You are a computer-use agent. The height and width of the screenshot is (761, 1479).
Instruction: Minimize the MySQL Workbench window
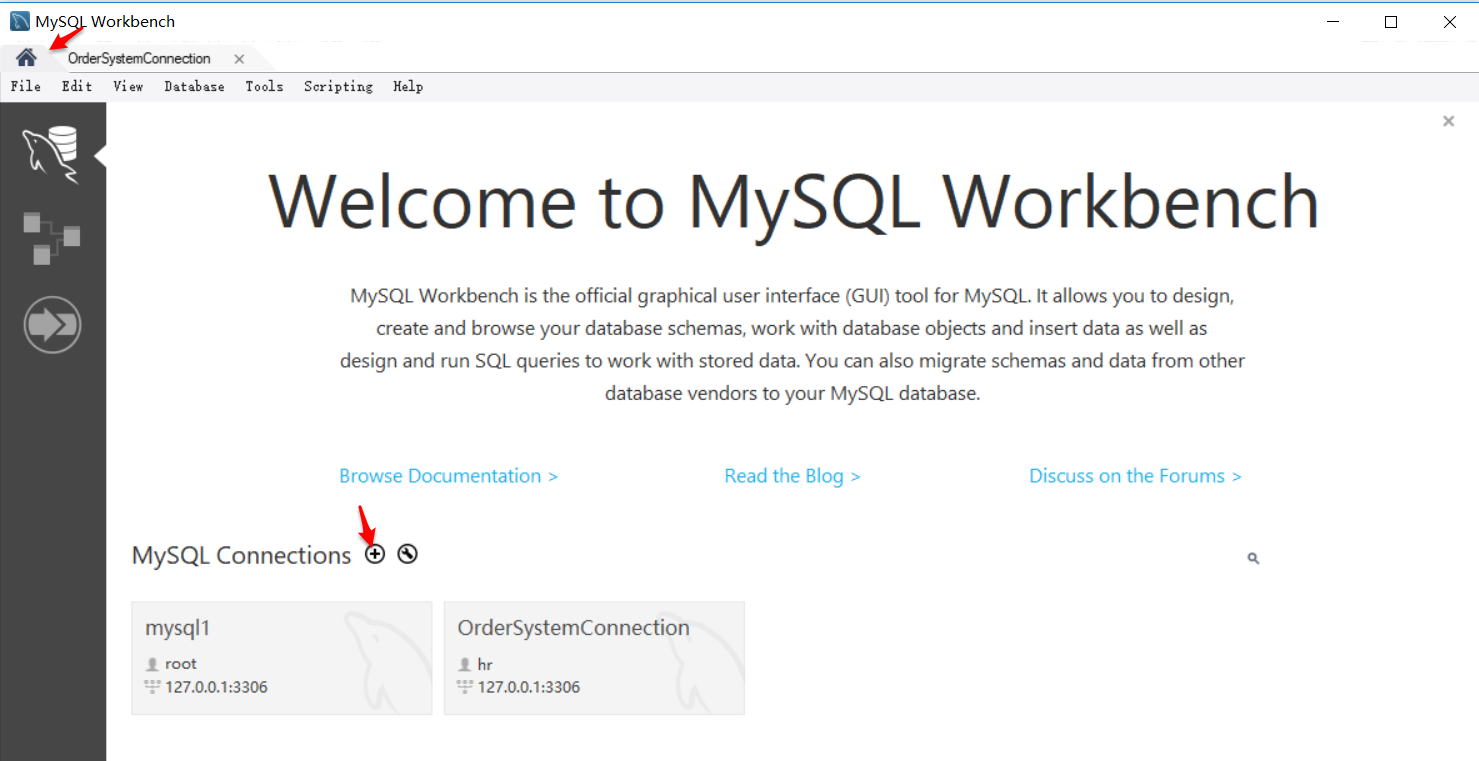click(x=1332, y=21)
